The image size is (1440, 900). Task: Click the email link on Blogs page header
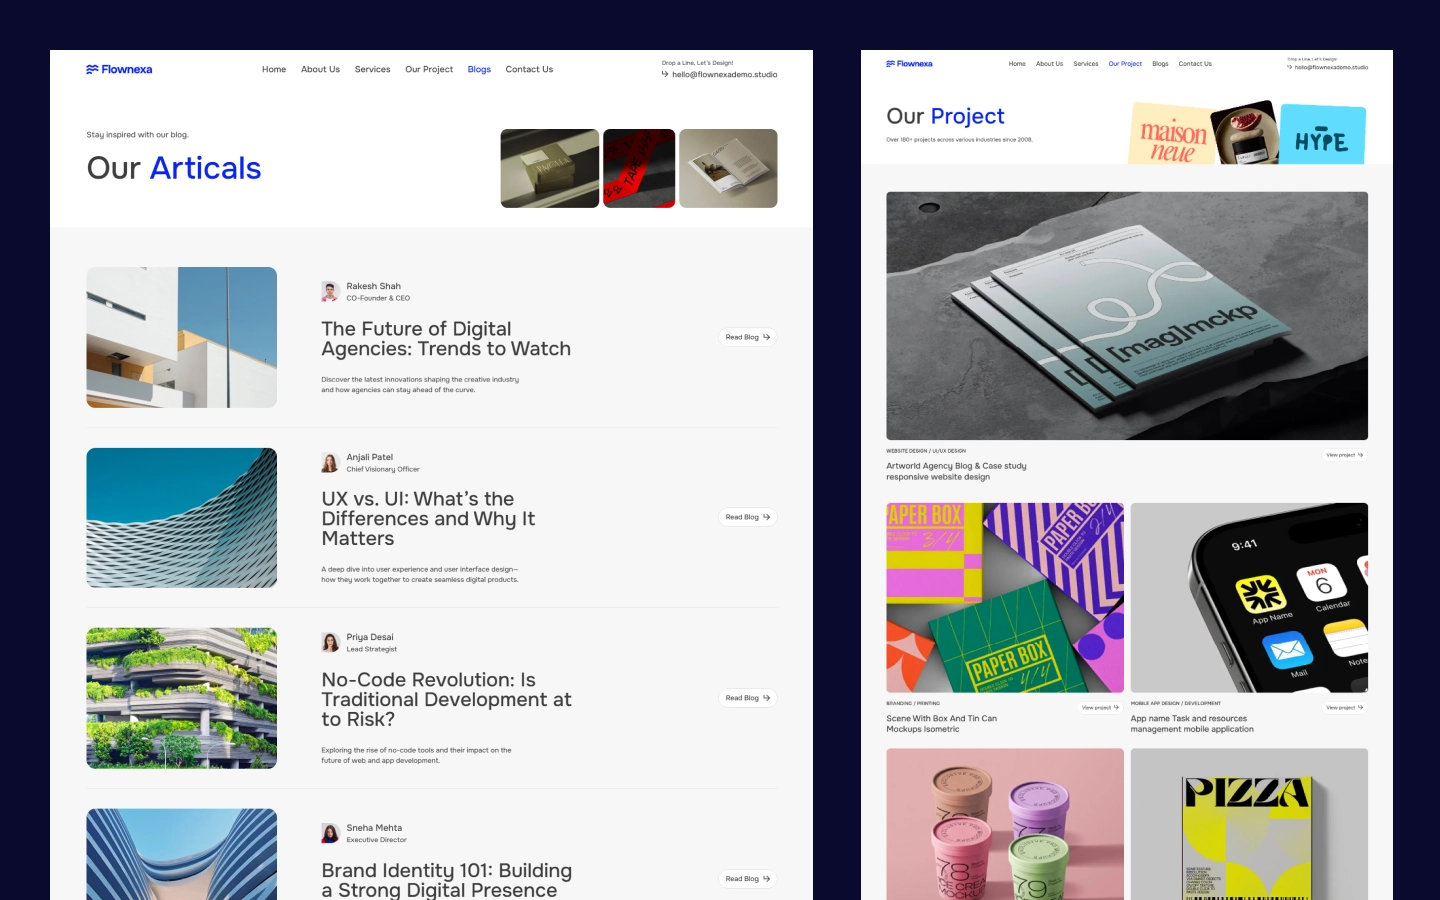coord(724,75)
